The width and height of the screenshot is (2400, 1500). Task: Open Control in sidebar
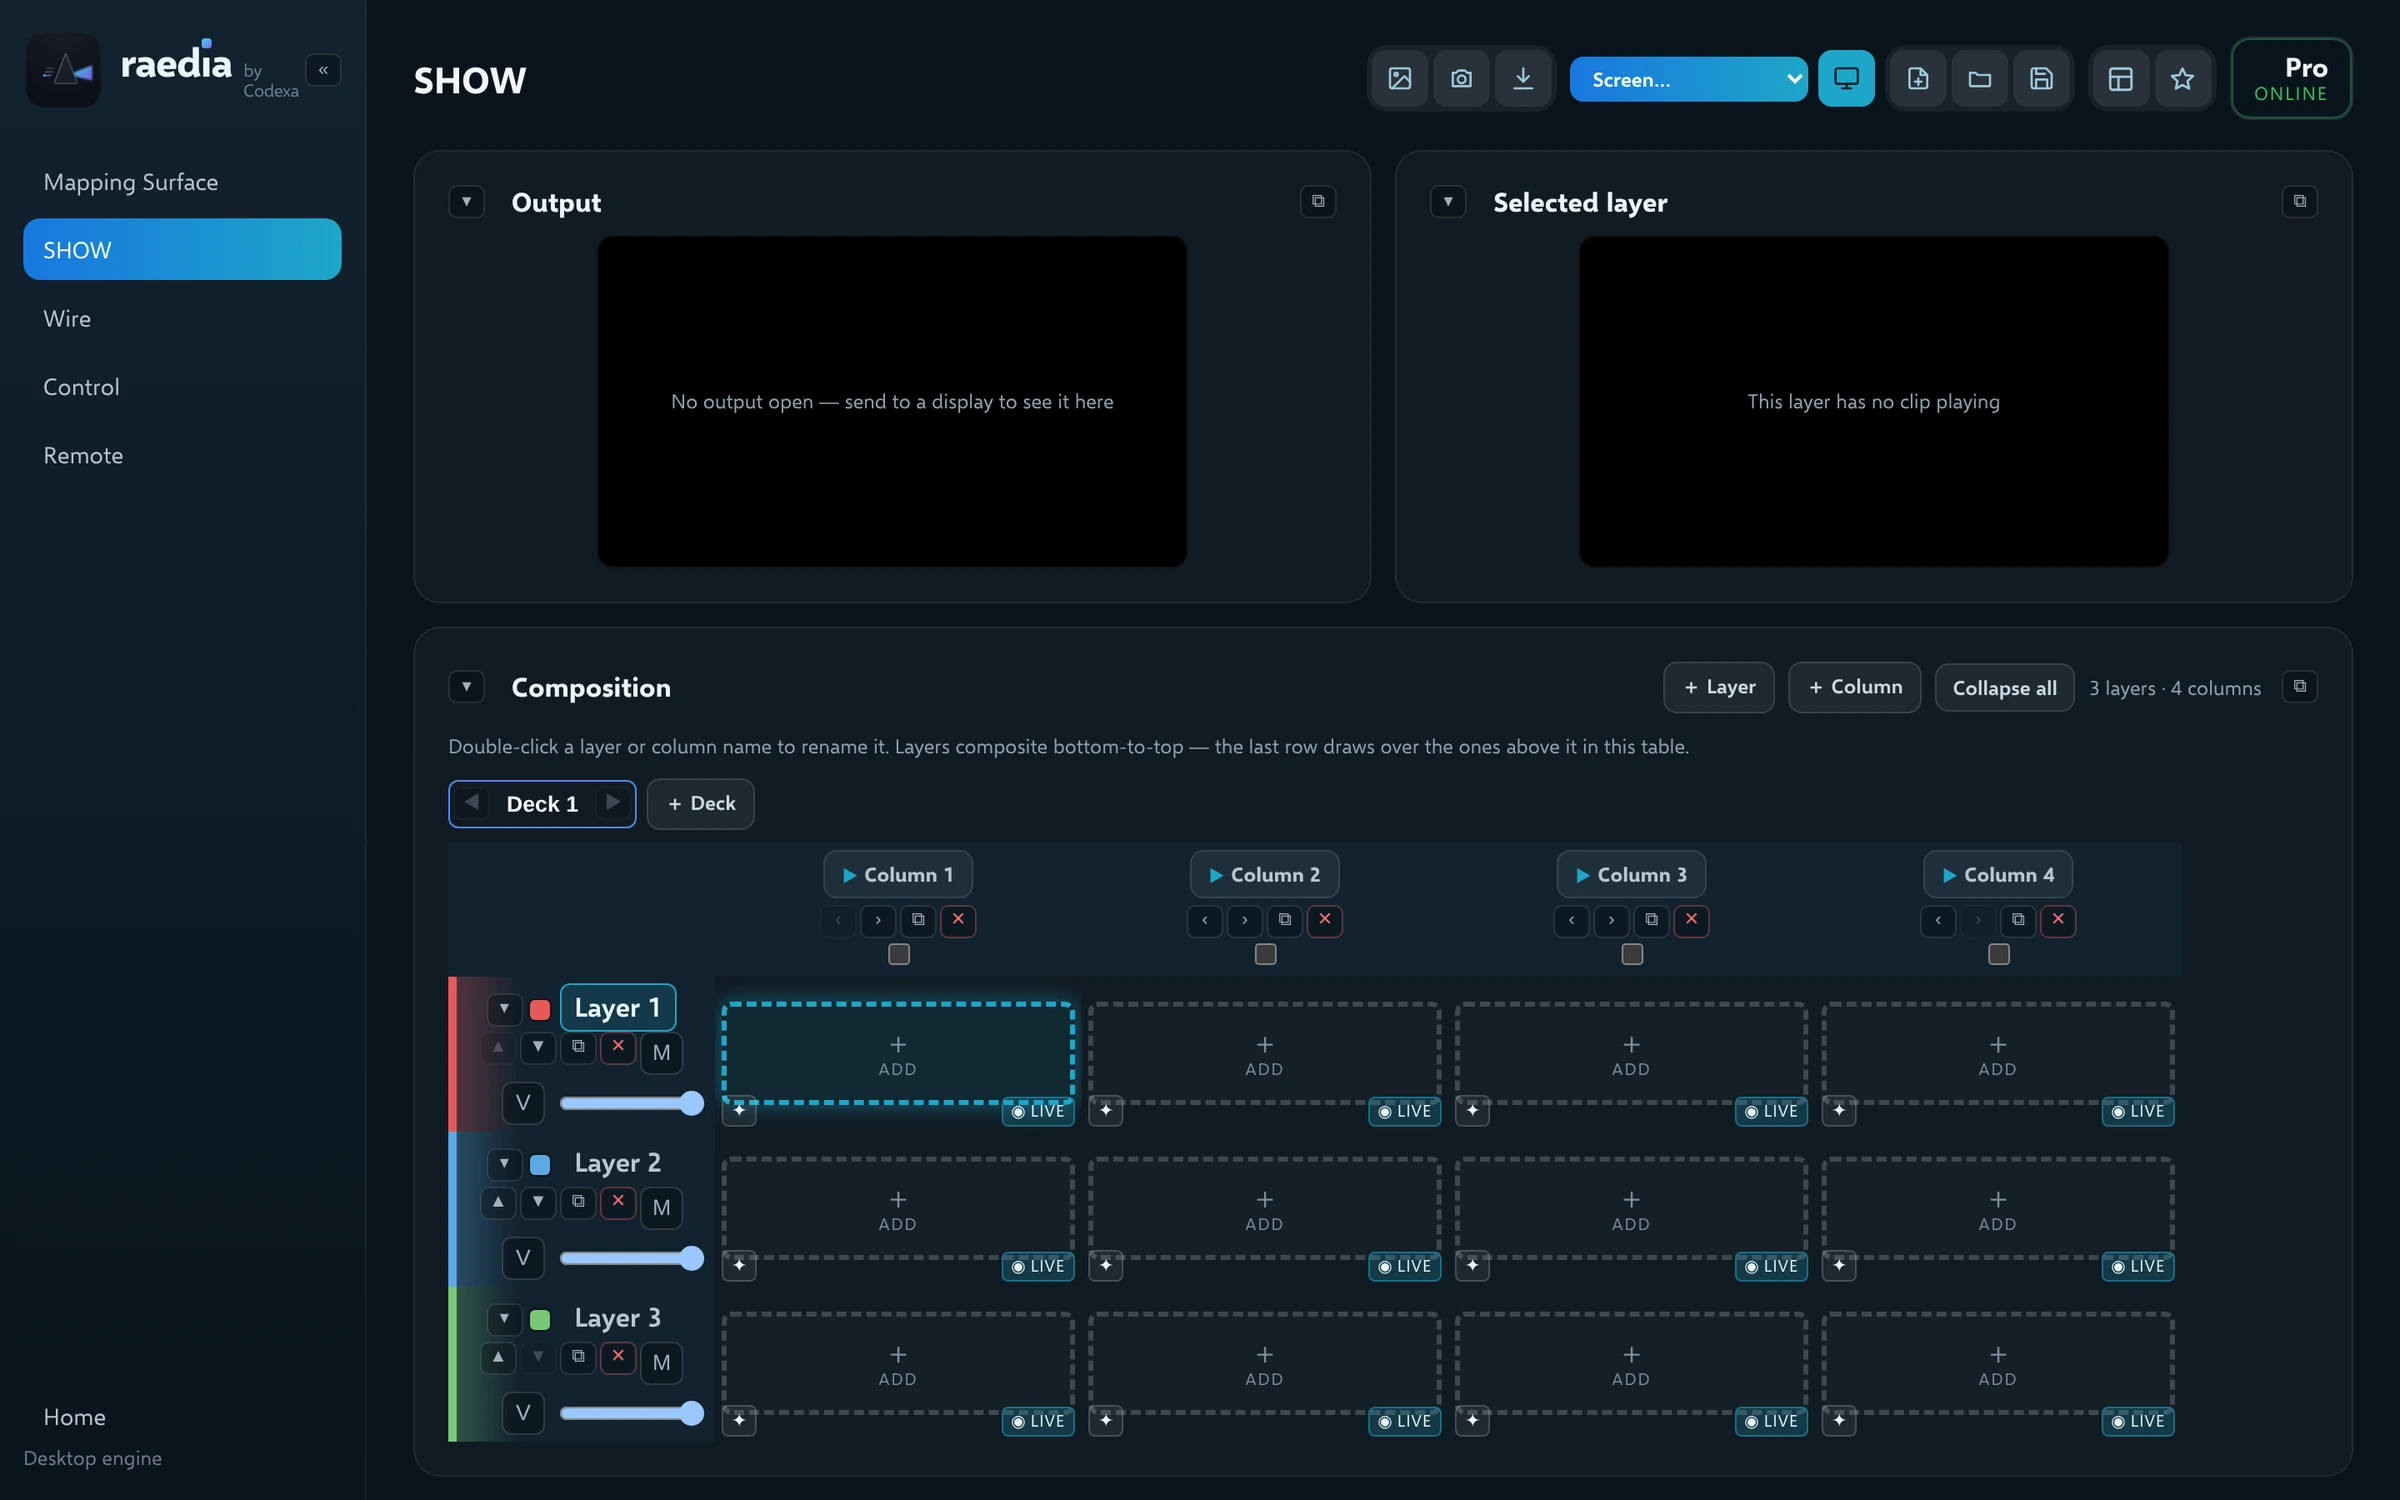coord(182,386)
